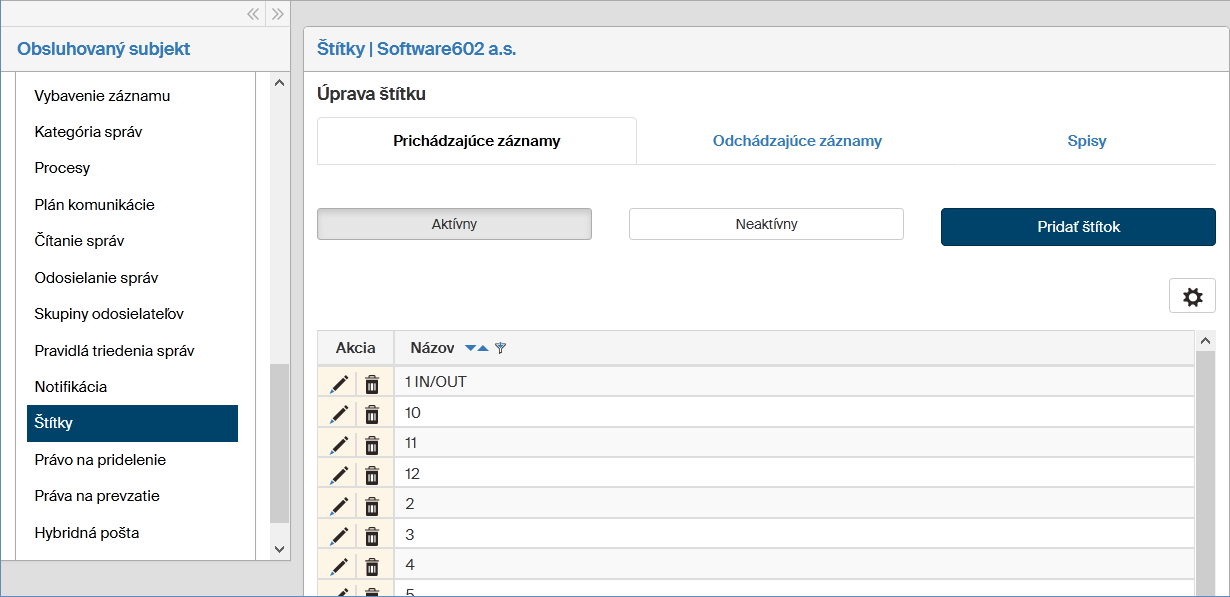The image size is (1230, 597).
Task: Click the filter icon in Názov column
Action: click(x=501, y=348)
